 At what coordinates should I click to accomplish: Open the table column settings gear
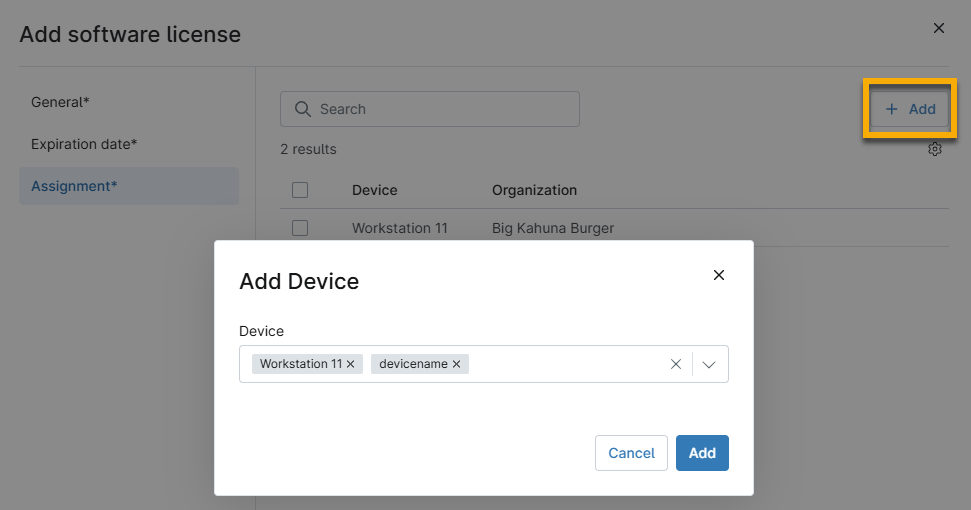coord(935,149)
